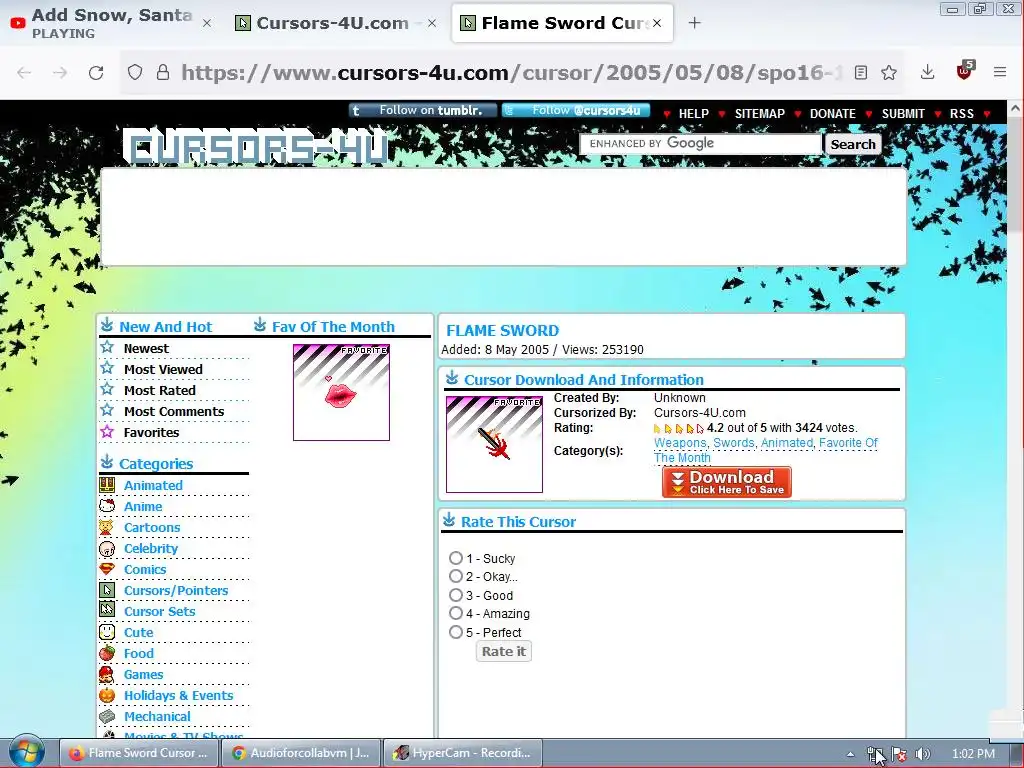Close the Add Snow, Santa tab

[x=206, y=23]
